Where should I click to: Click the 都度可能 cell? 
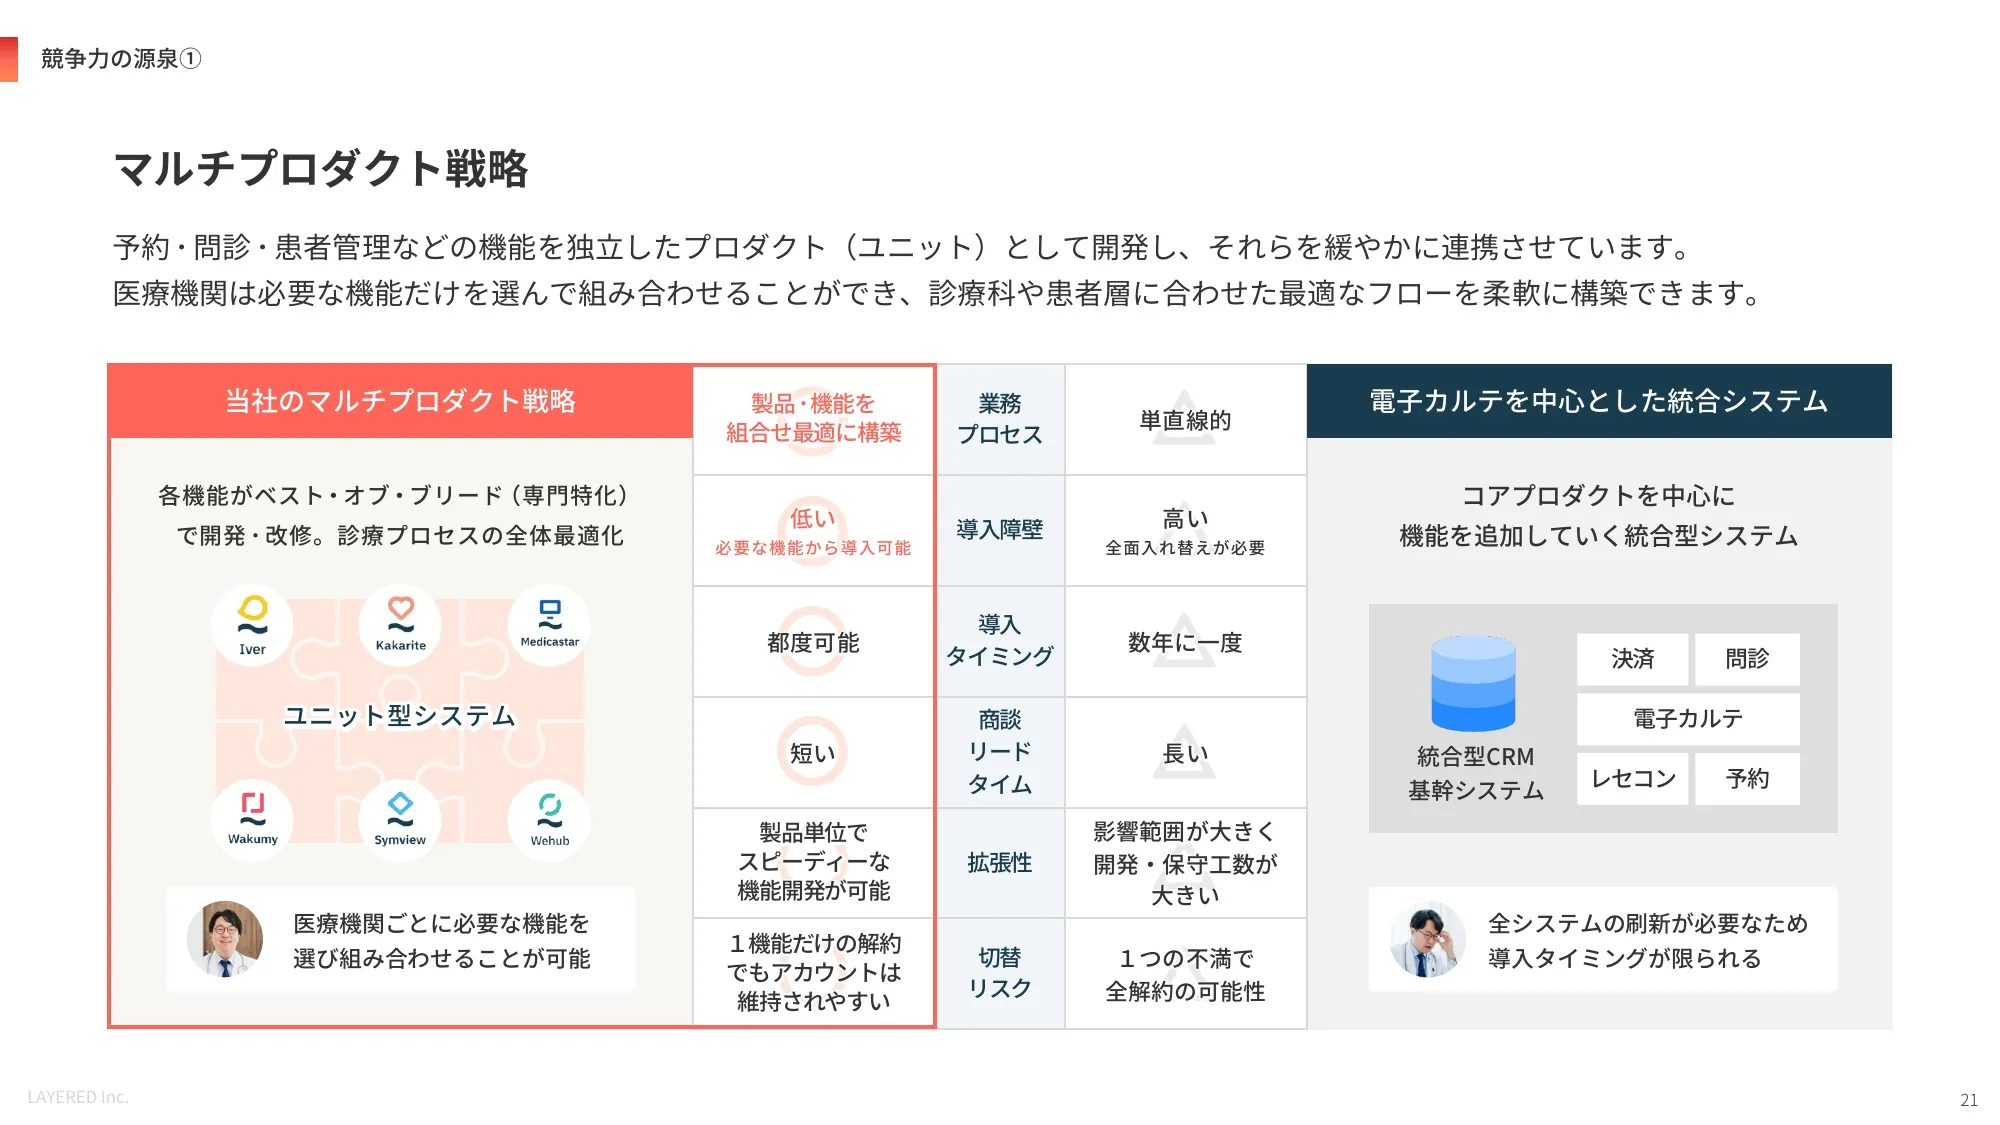(814, 641)
